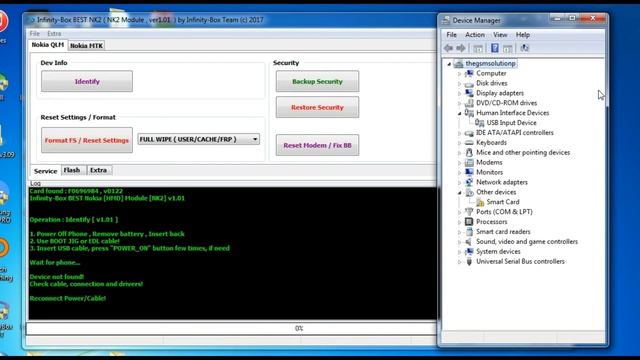Click Smart Card warning device icon

480,202
